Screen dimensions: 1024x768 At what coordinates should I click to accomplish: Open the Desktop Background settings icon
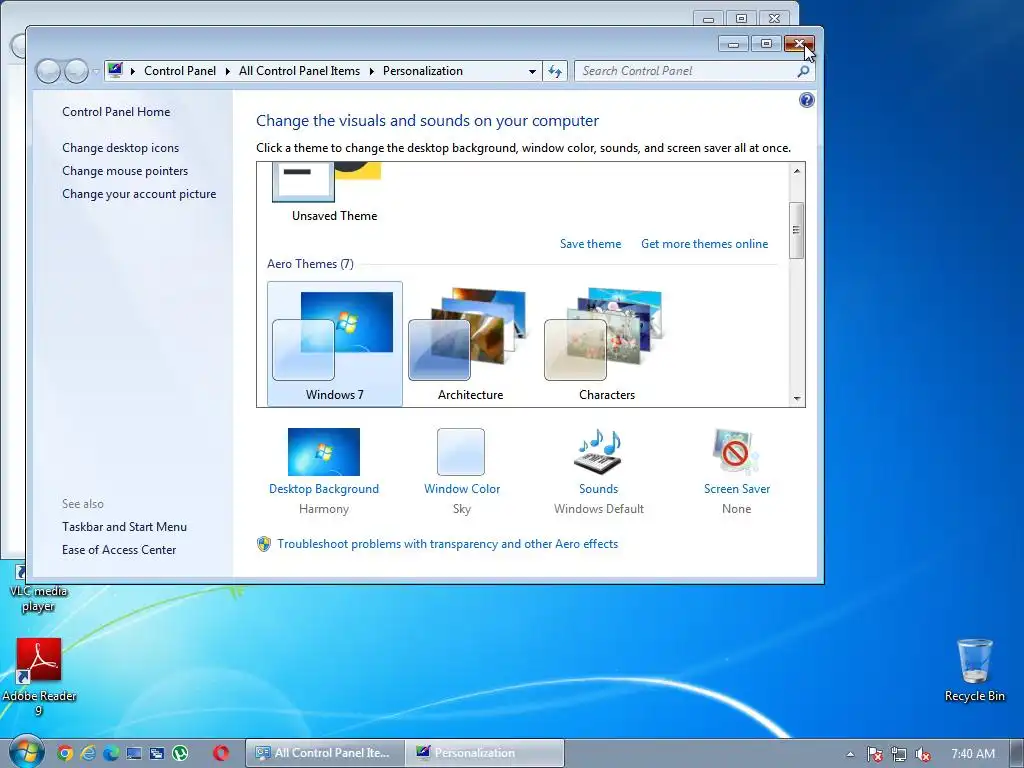[323, 451]
